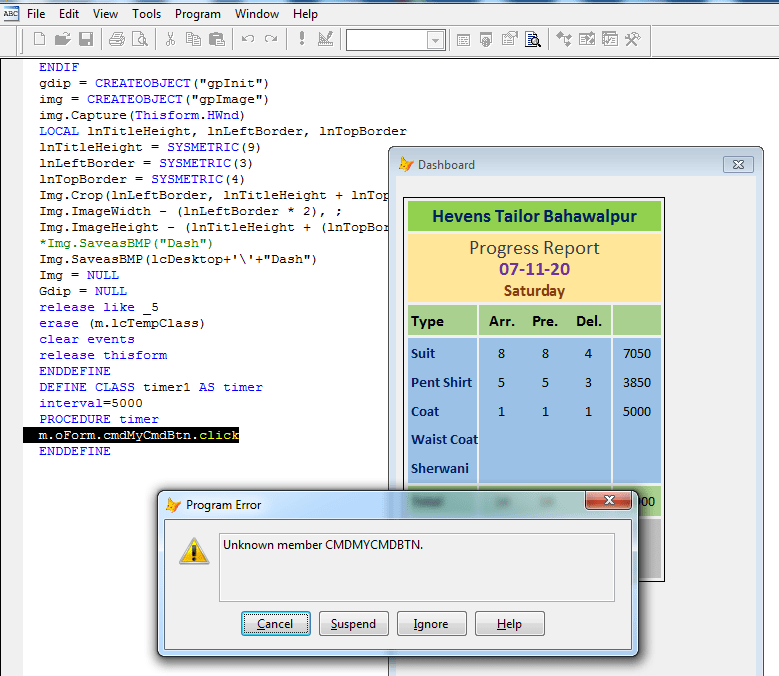
Task: Click the 'Pent Shirt' row label
Action: click(441, 382)
